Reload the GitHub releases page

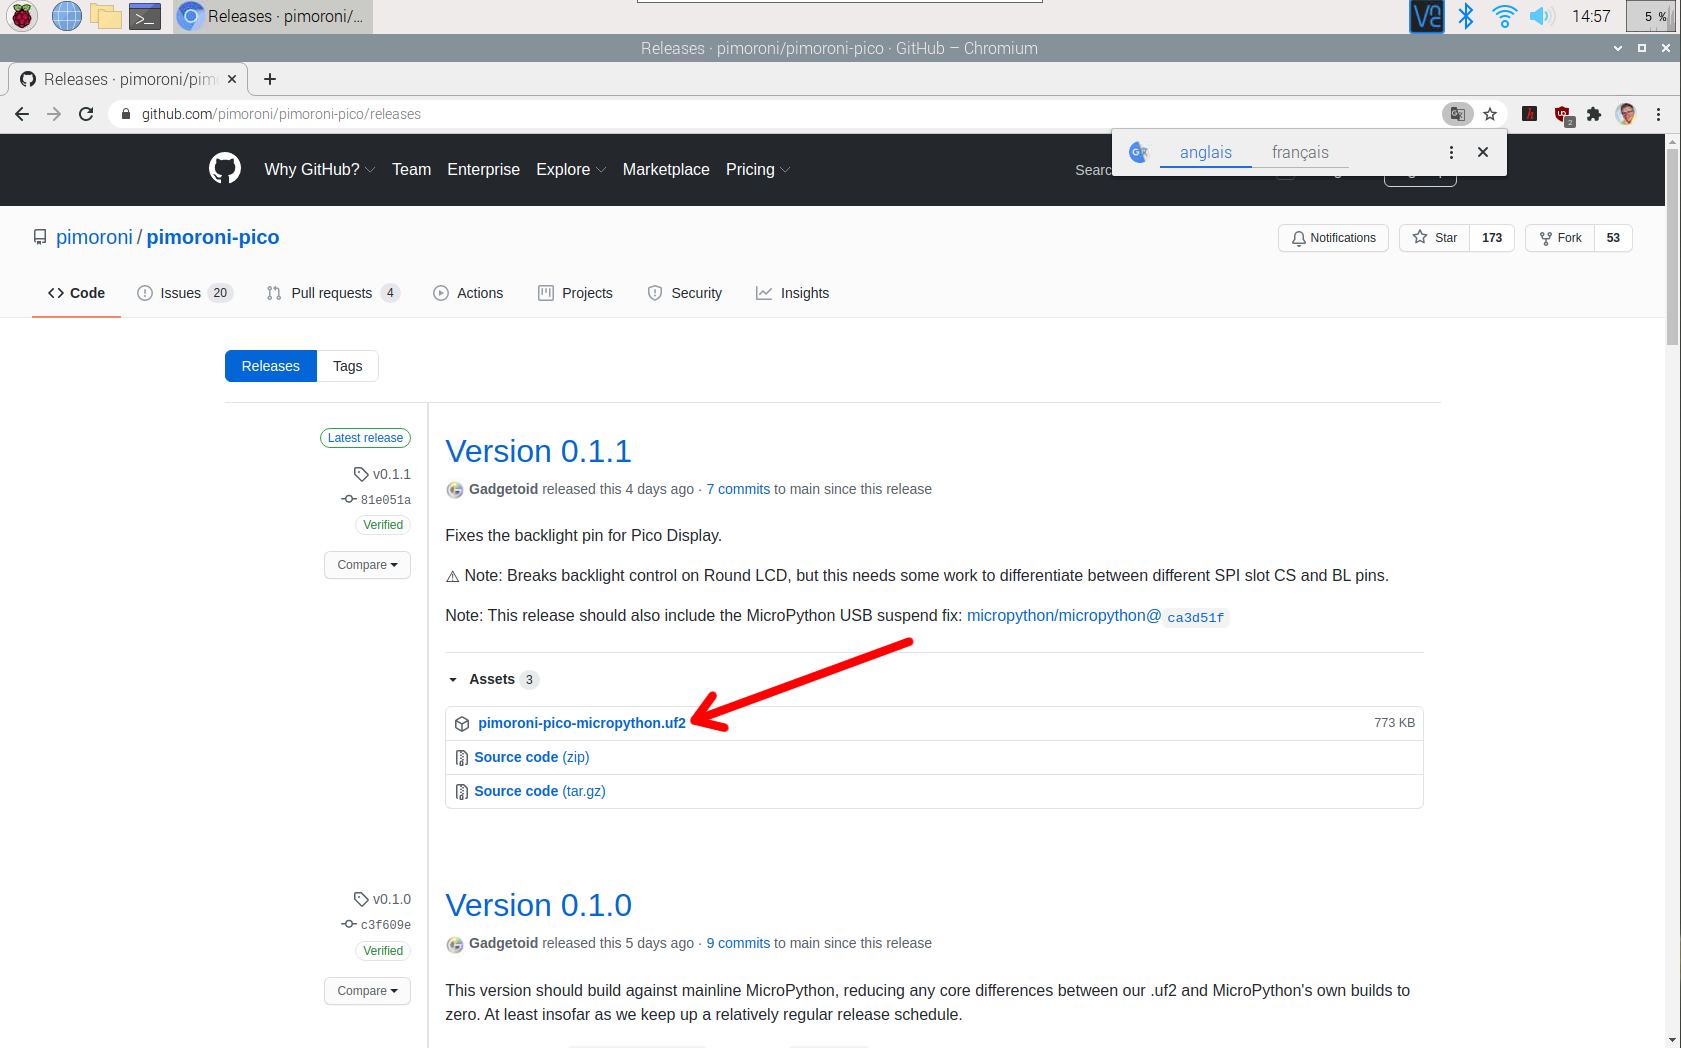pyautogui.click(x=86, y=114)
